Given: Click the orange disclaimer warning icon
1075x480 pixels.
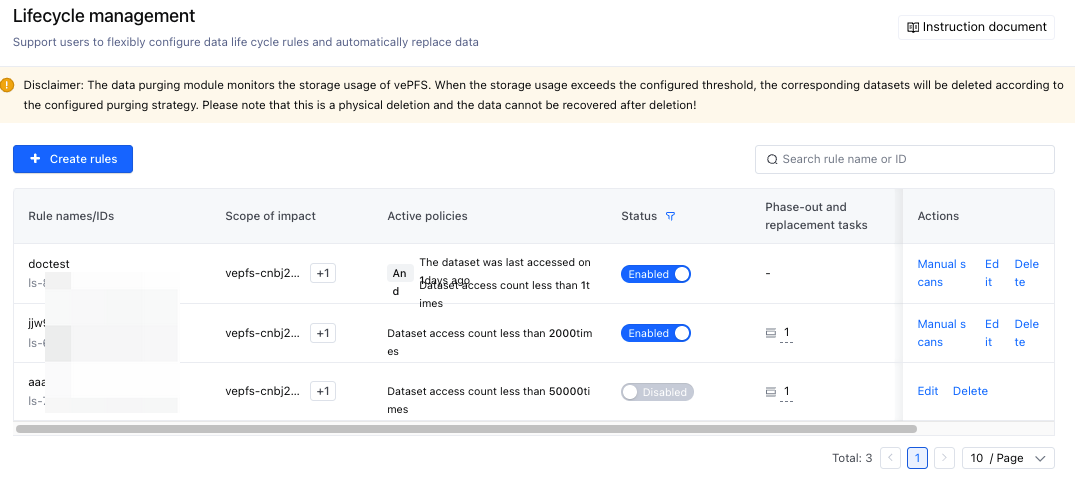Looking at the screenshot, I should click(x=7, y=85).
